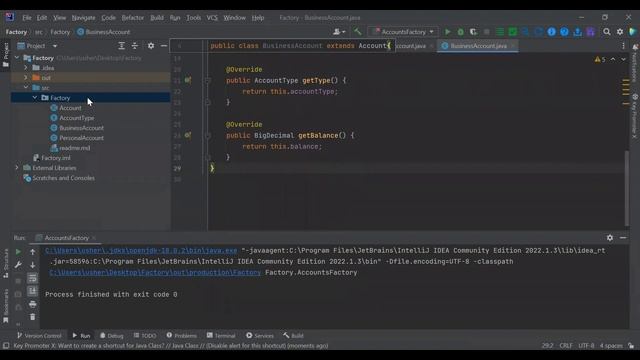Hide the Run tool window

click(623, 238)
